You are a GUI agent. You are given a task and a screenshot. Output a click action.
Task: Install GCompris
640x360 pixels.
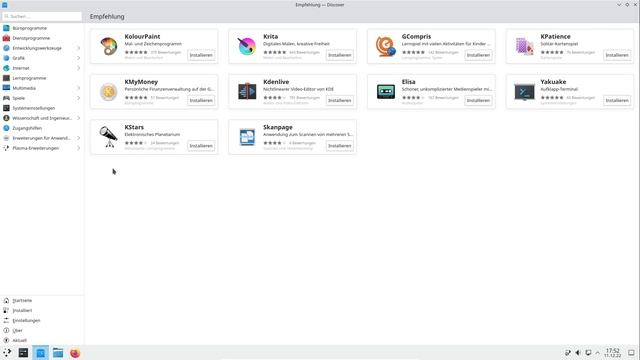pos(478,55)
